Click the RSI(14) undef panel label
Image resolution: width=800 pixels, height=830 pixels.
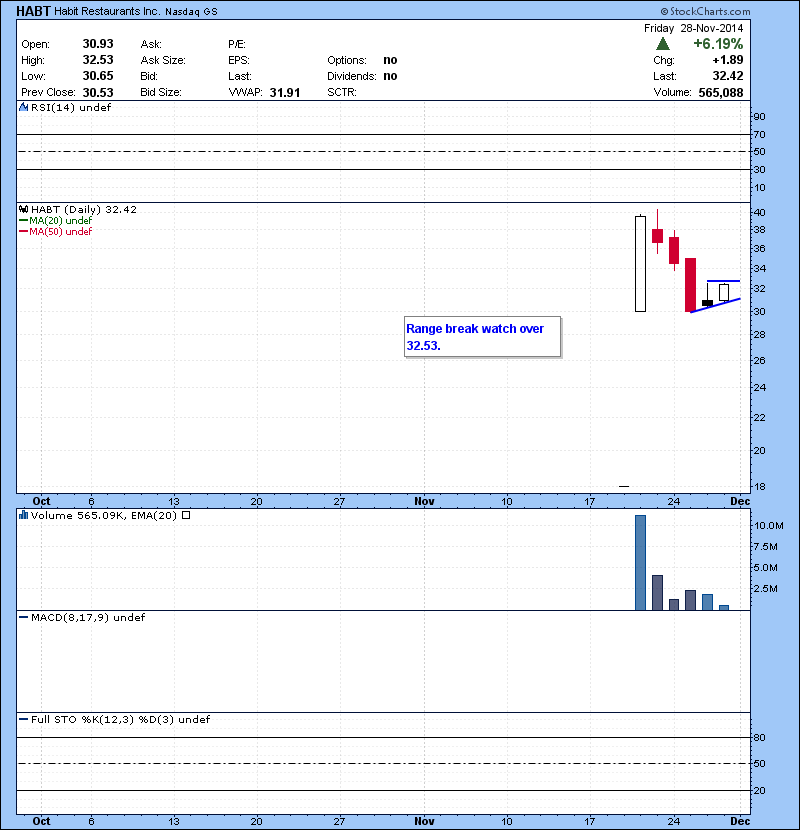click(x=71, y=107)
